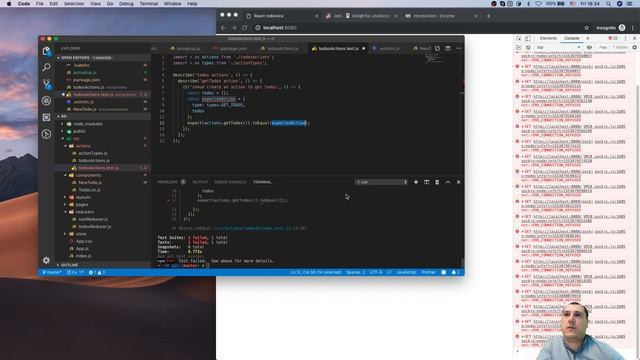This screenshot has width=640, height=360.
Task: Maximize the terminal panel with the chevron up
Action: point(448,182)
